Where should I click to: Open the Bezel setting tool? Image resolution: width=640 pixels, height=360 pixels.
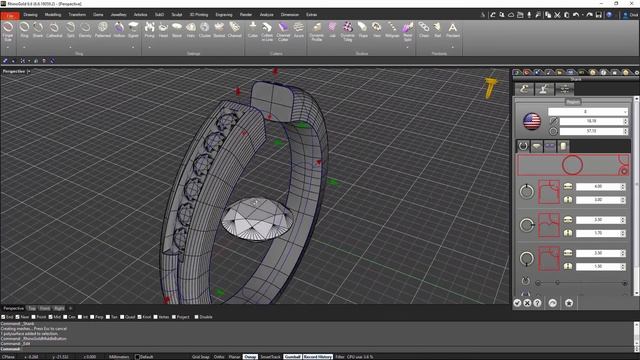[x=176, y=30]
